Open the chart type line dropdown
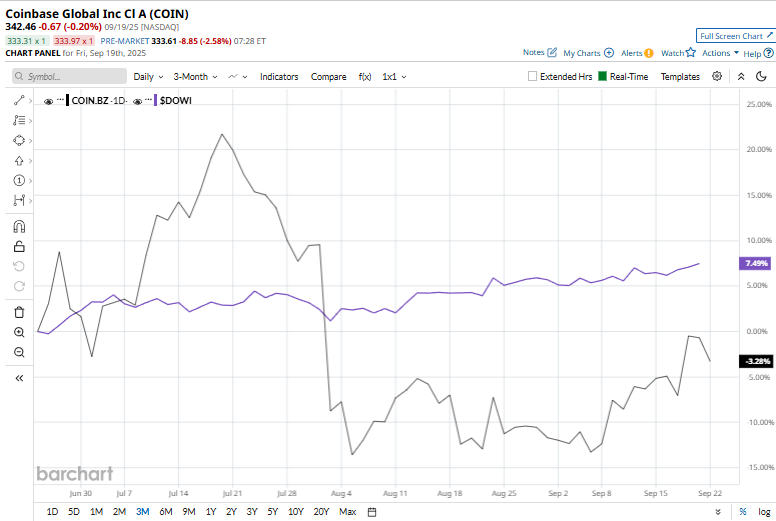 click(x=238, y=77)
